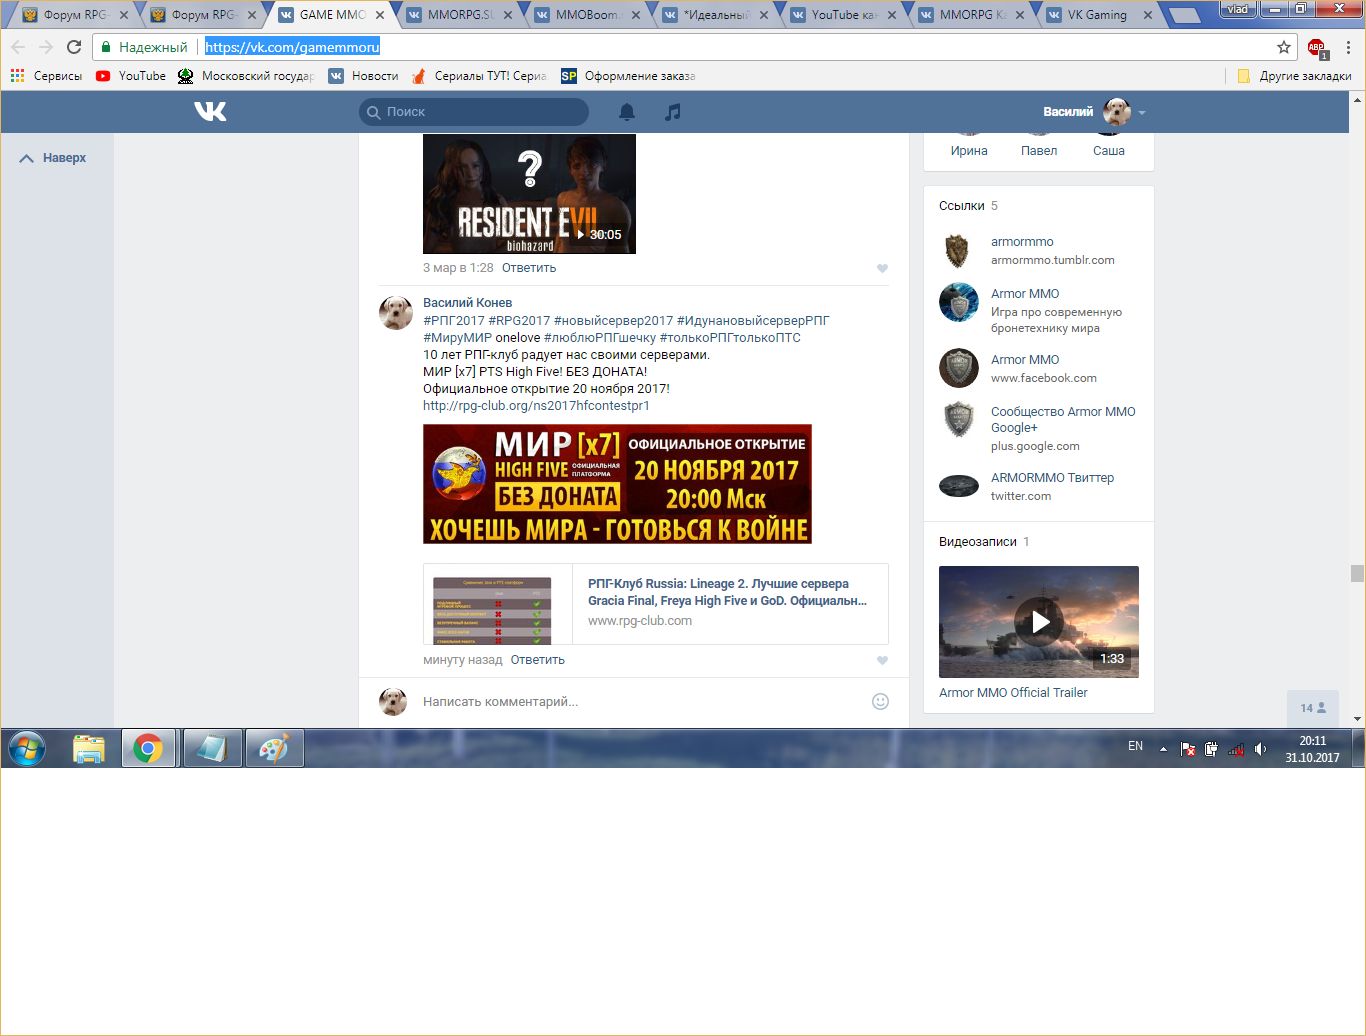Open Armor MMO link with facebook.com
This screenshot has height=1036, width=1366.
1025,360
